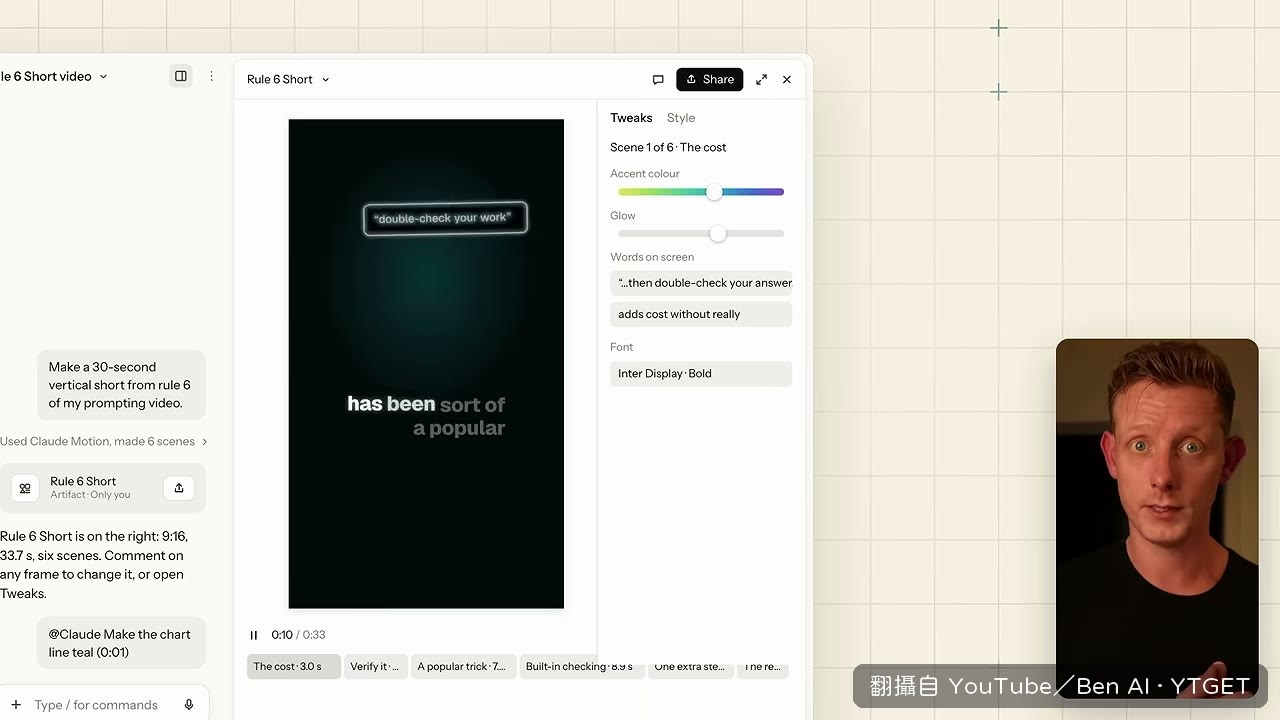Click the Accent colour slider
Screen dimensions: 1280x720
tap(701, 192)
